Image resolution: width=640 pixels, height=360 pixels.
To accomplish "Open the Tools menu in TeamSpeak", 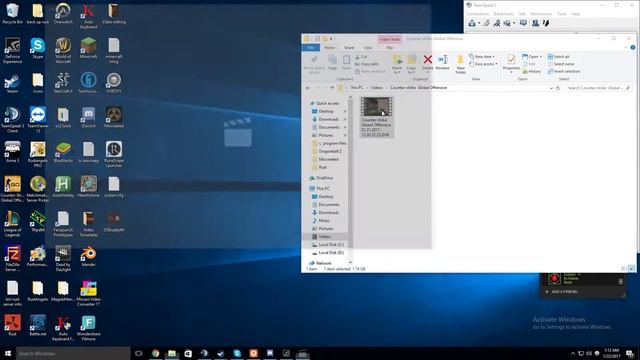I will (562, 14).
